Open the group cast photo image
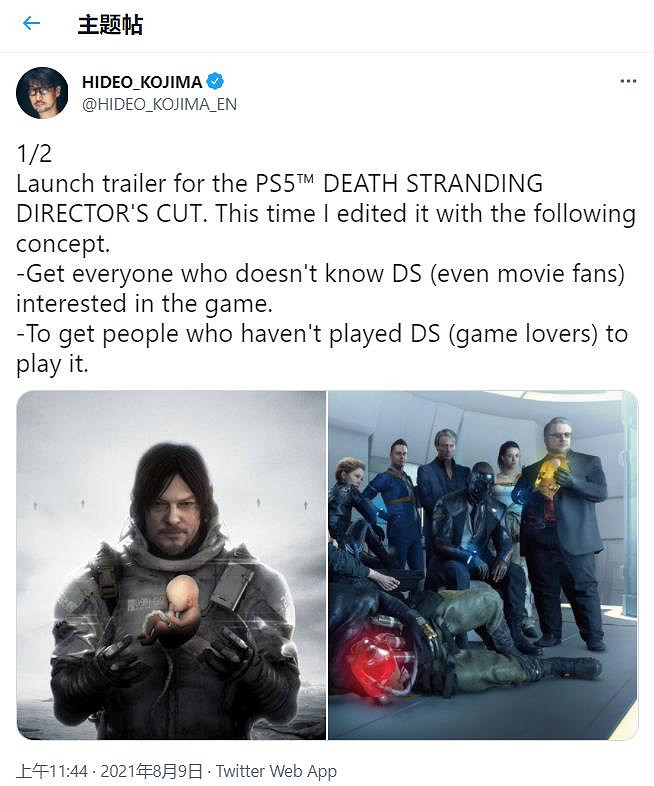 pos(483,565)
